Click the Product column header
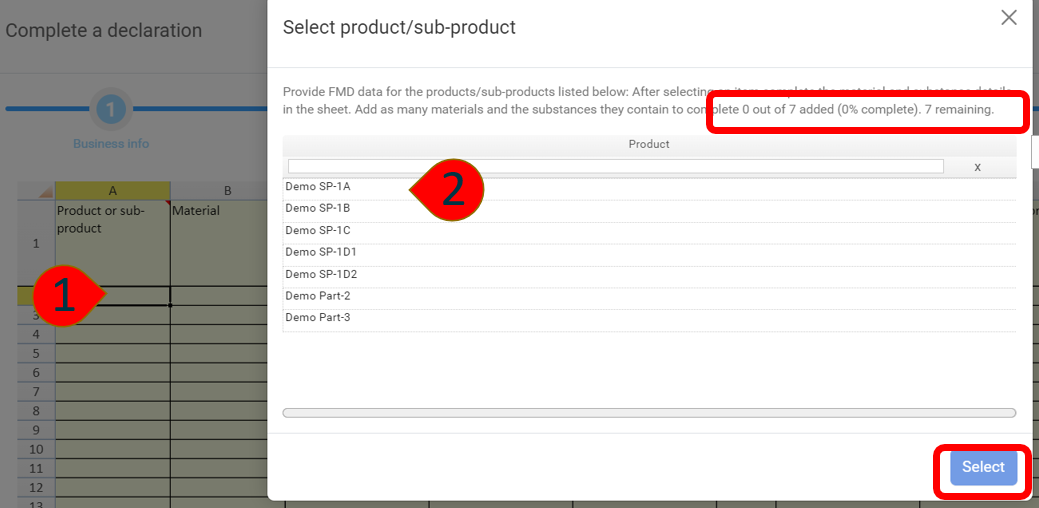The image size is (1039, 508). [x=649, y=144]
